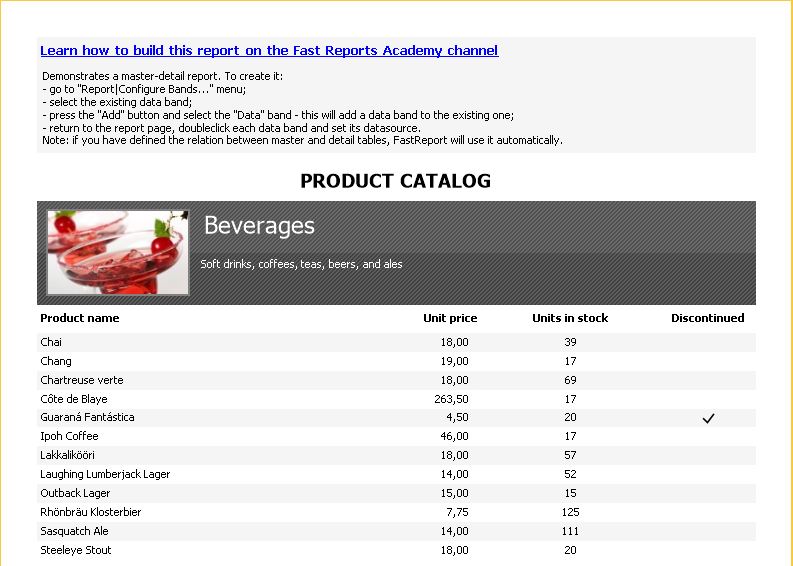Click the Lakkalikööri row
The width and height of the screenshot is (793, 566).
point(396,455)
